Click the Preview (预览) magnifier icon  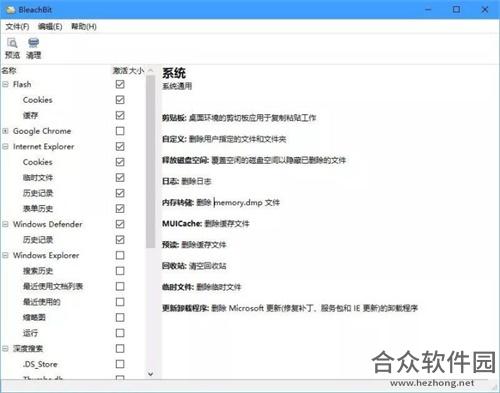click(12, 43)
